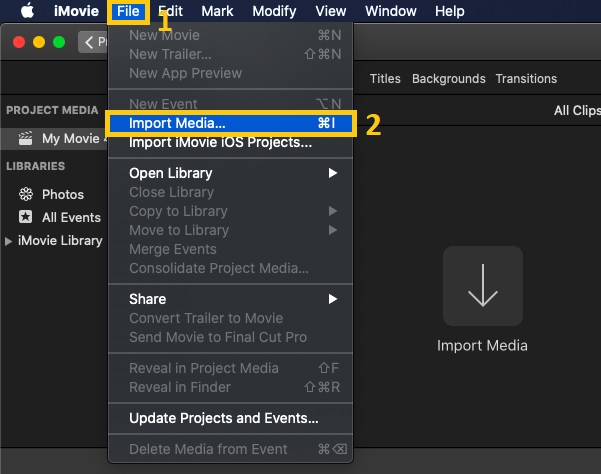Choose Import Media... from File menu

[231, 123]
